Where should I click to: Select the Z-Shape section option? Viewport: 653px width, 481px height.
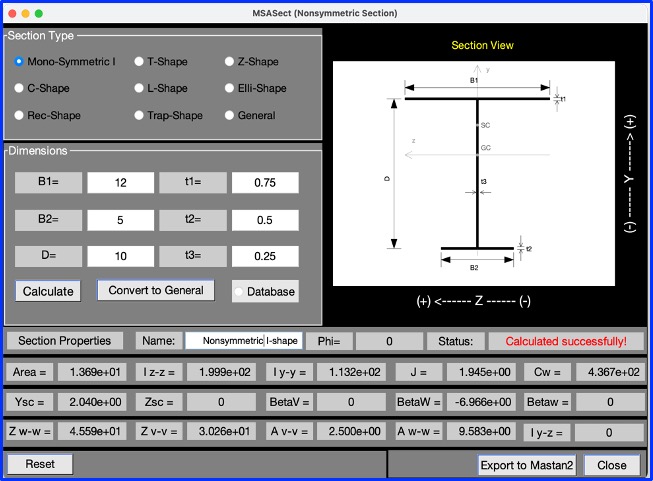click(229, 62)
